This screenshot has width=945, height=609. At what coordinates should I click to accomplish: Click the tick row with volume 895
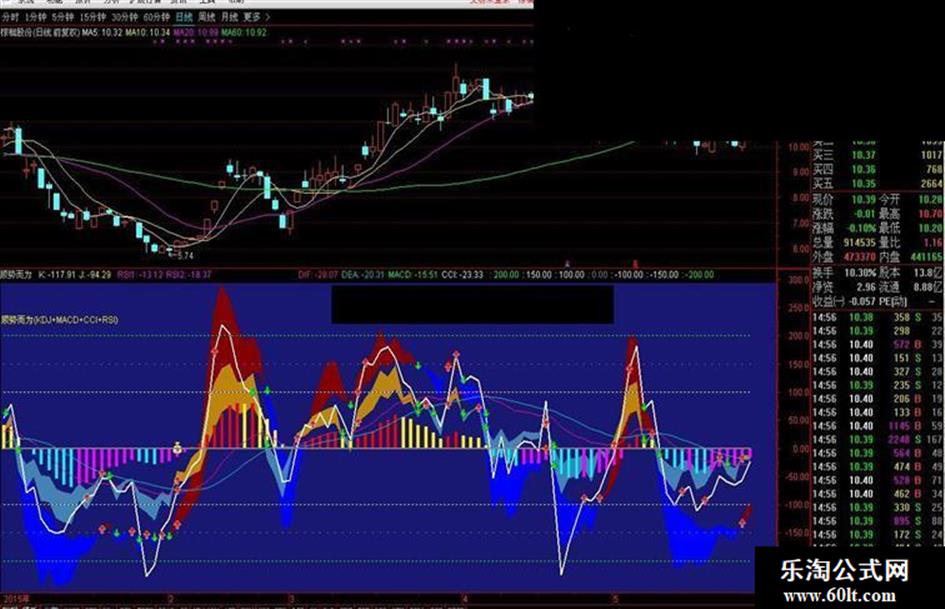point(878,520)
